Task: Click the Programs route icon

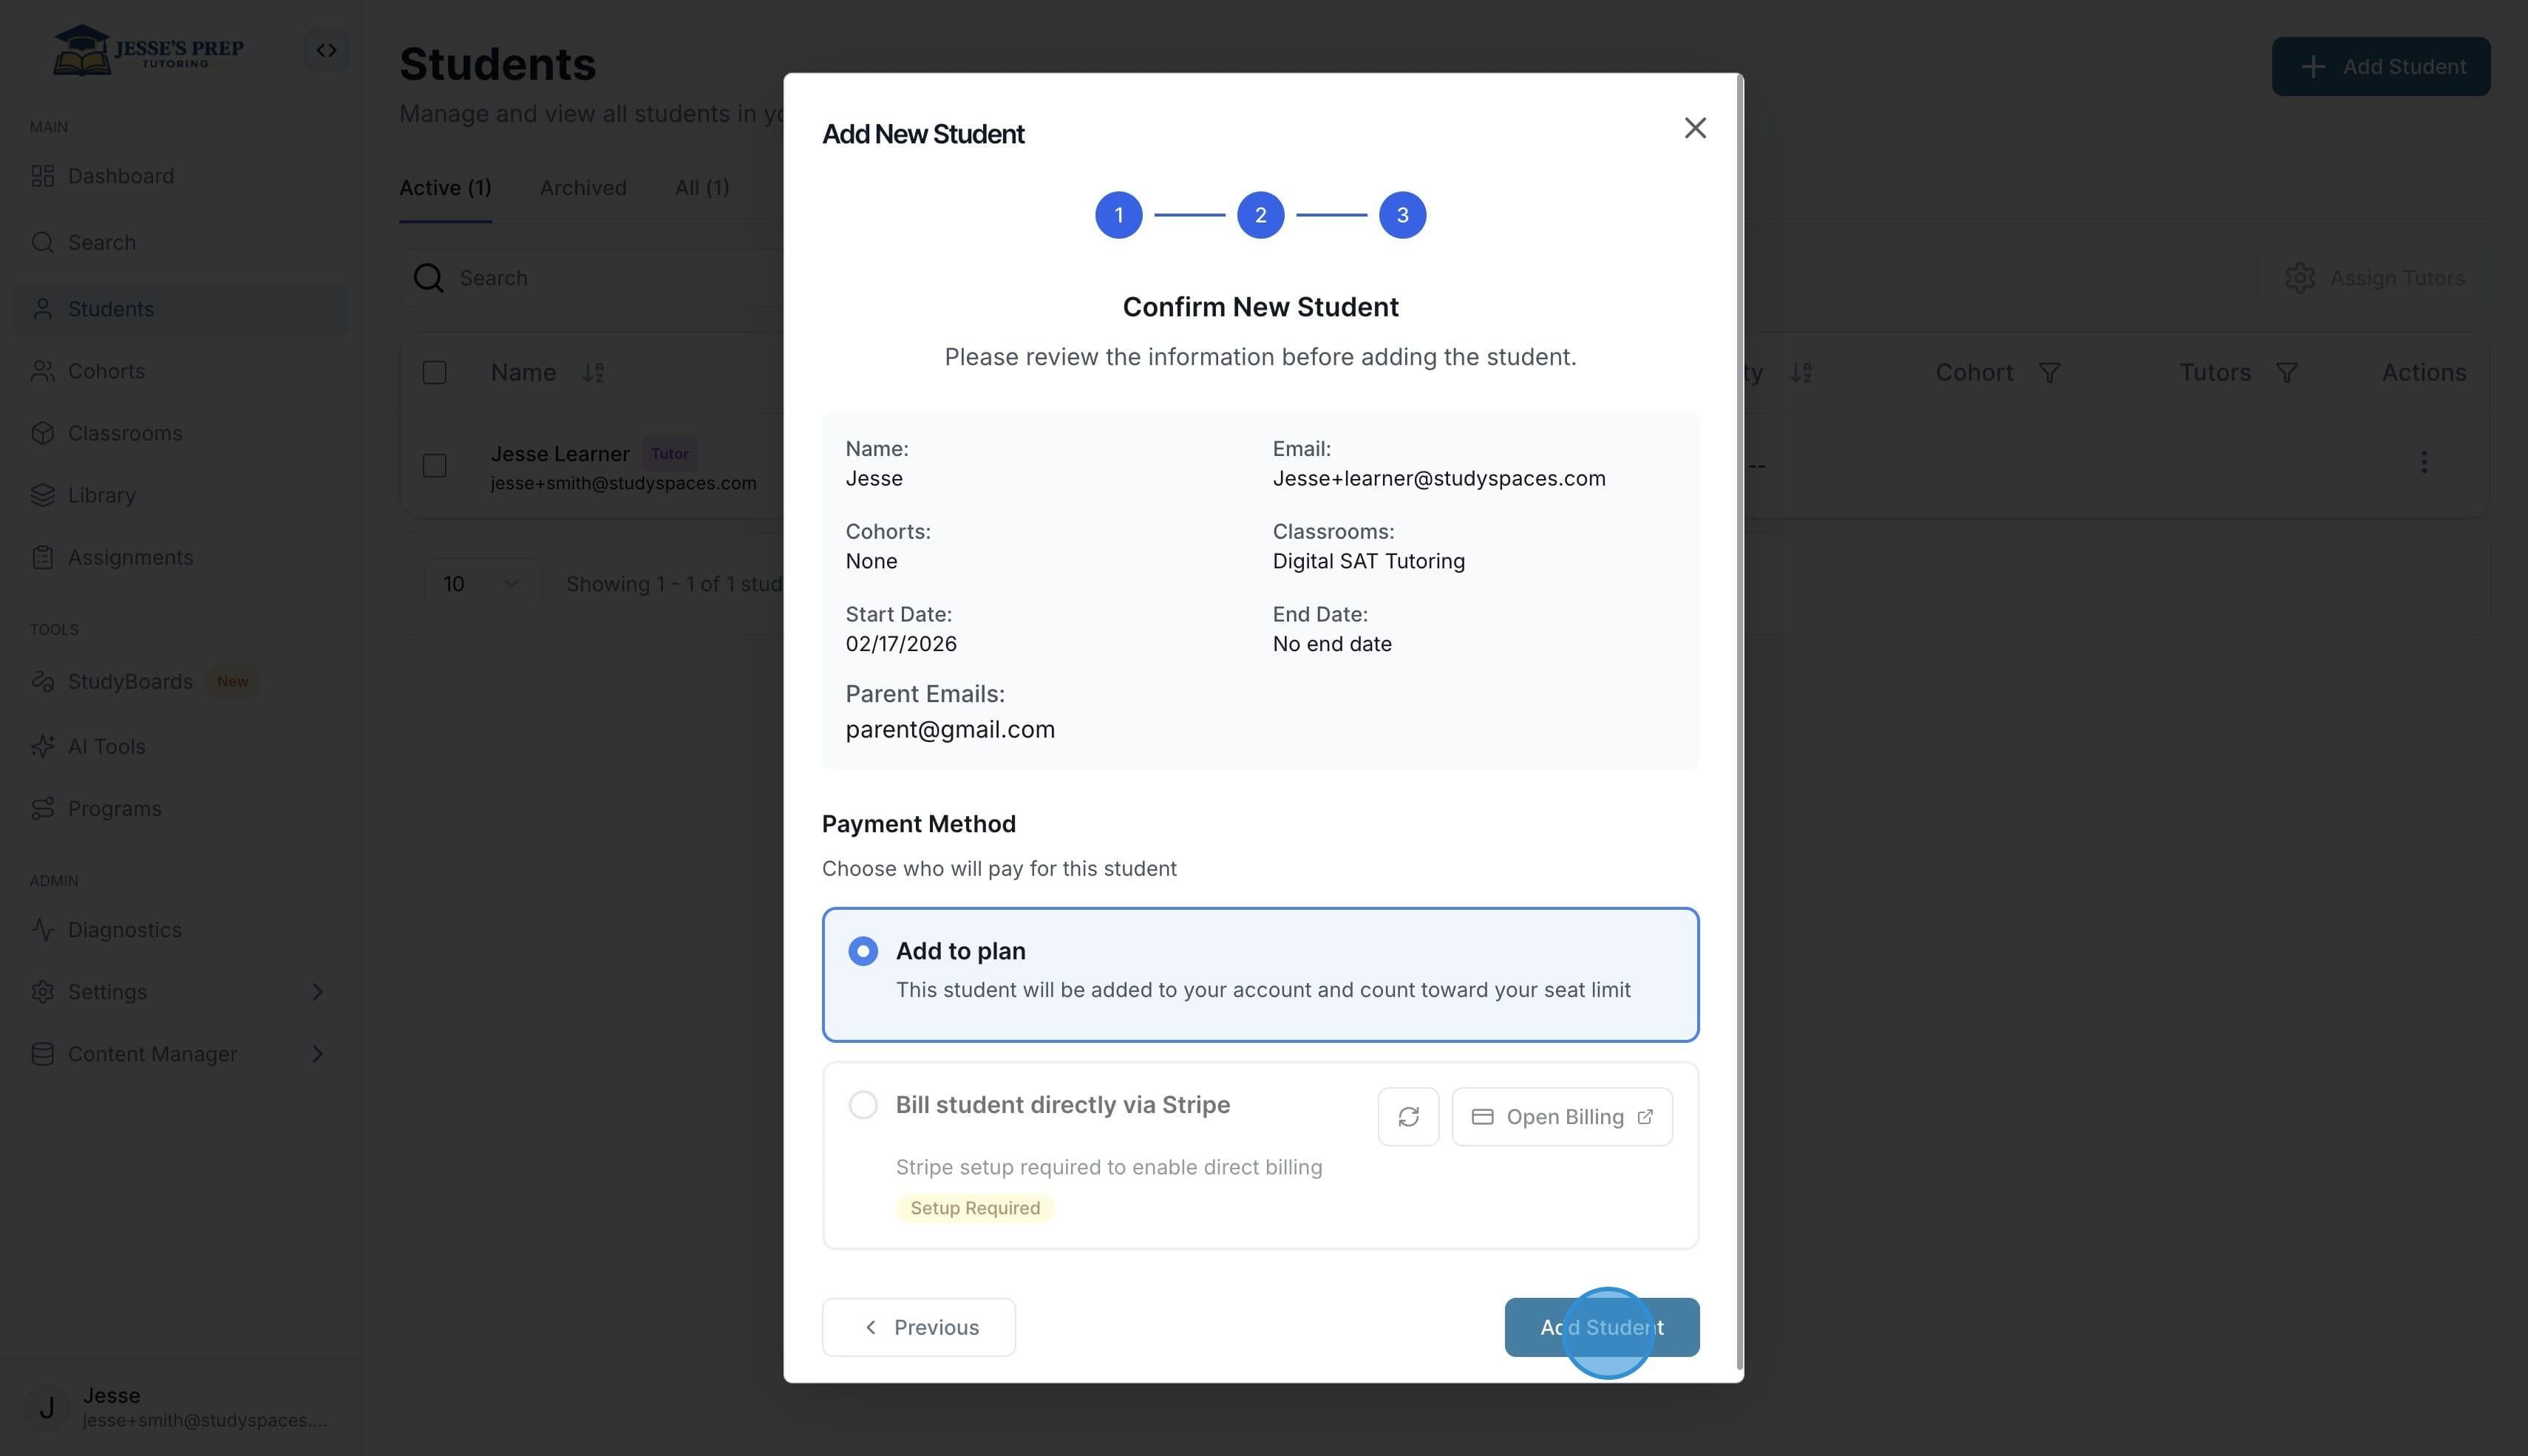Action: 42,809
